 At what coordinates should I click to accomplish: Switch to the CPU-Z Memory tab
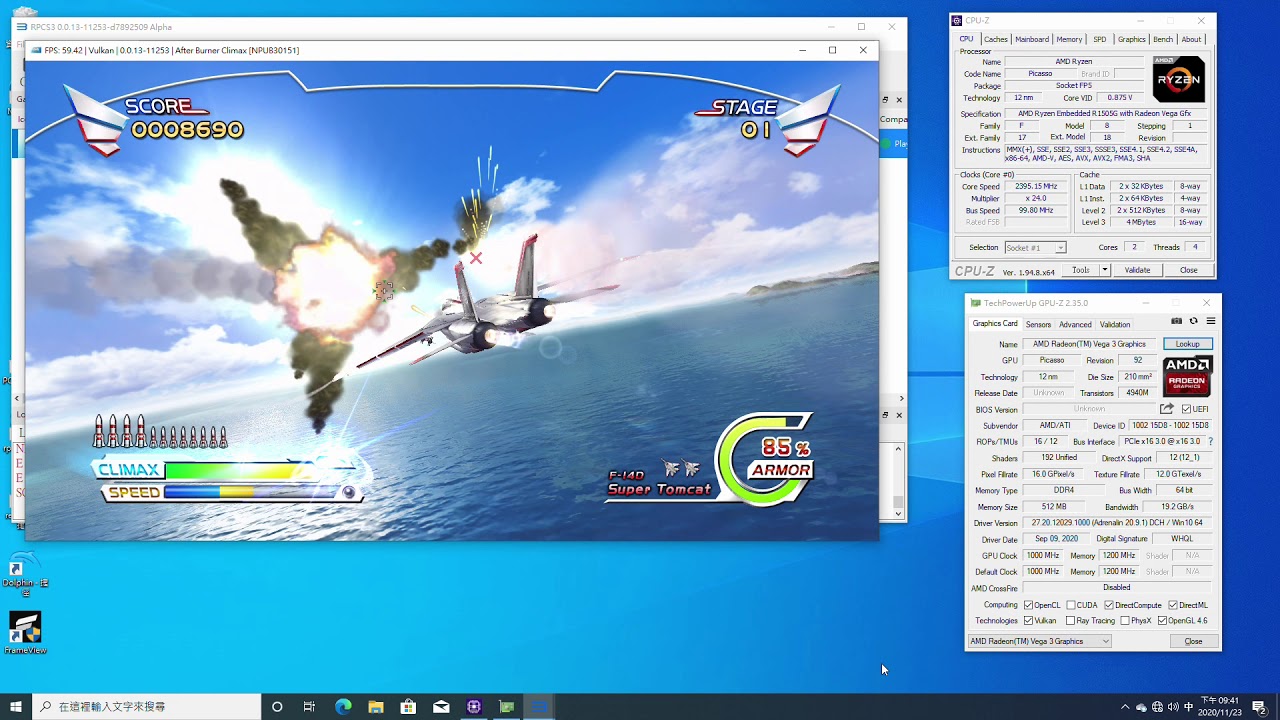tap(1069, 39)
